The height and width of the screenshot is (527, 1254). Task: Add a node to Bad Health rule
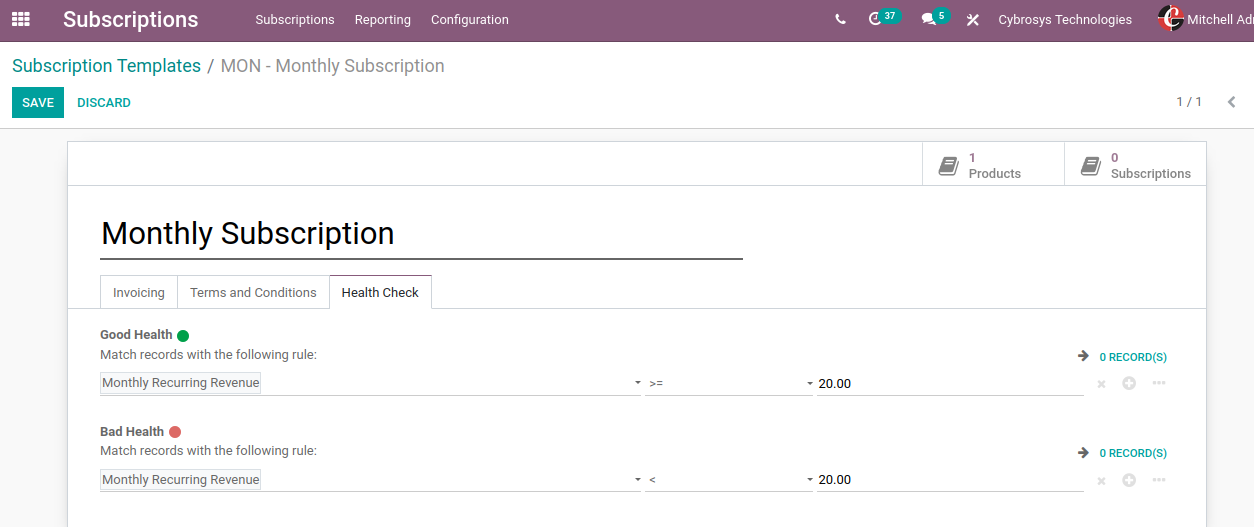1129,480
